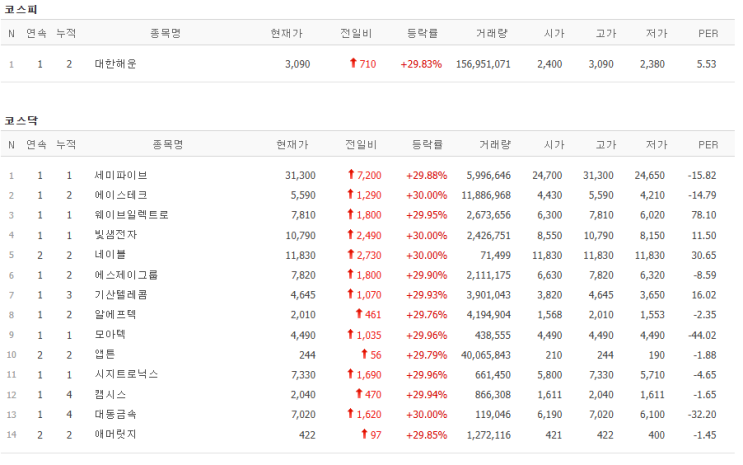
Task: Click 애머릿지 volume 1,272,116
Action: pyautogui.click(x=489, y=435)
